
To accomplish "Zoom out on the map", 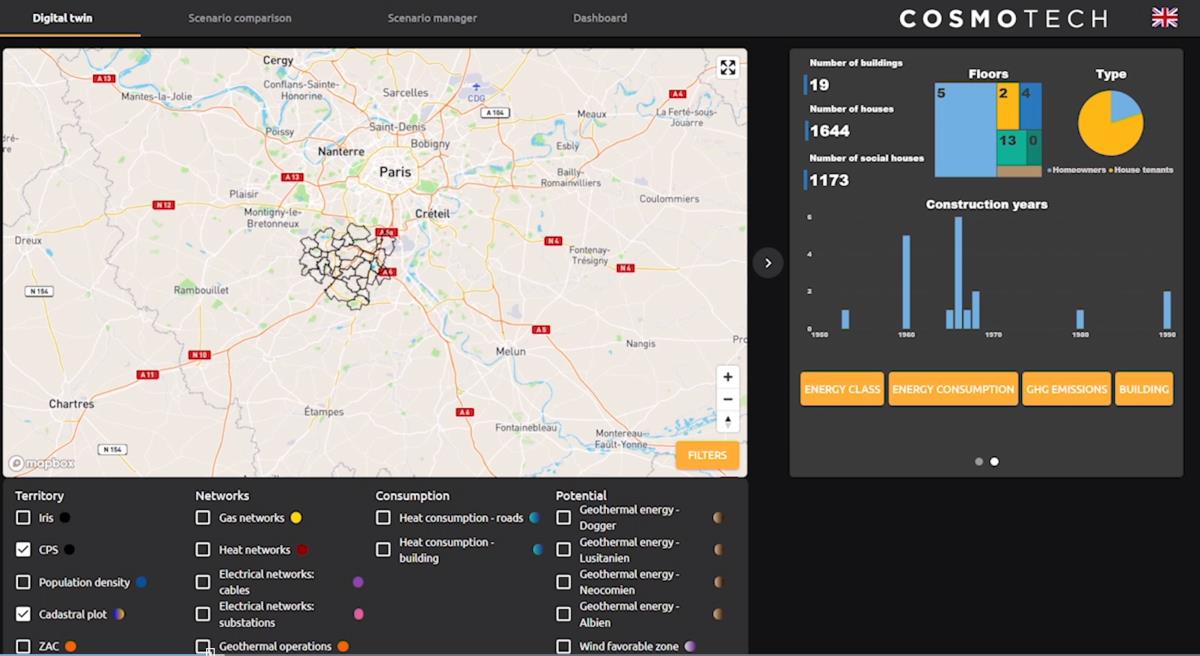I will [728, 399].
